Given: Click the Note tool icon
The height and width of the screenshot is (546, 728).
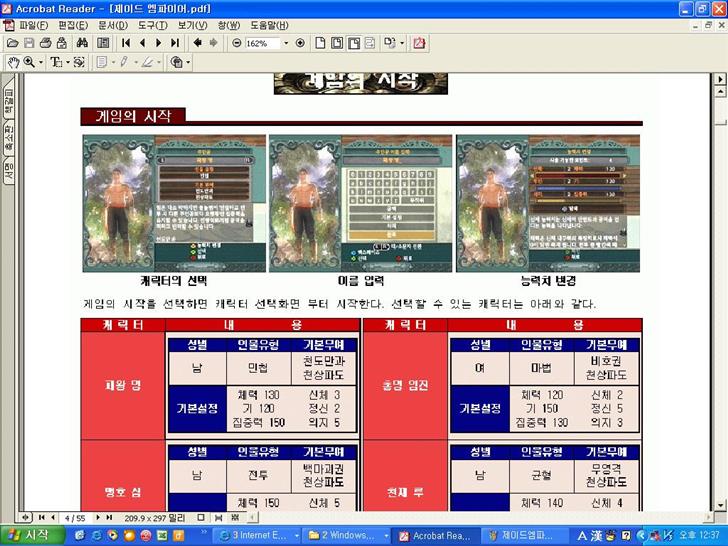Looking at the screenshot, I should (102, 62).
